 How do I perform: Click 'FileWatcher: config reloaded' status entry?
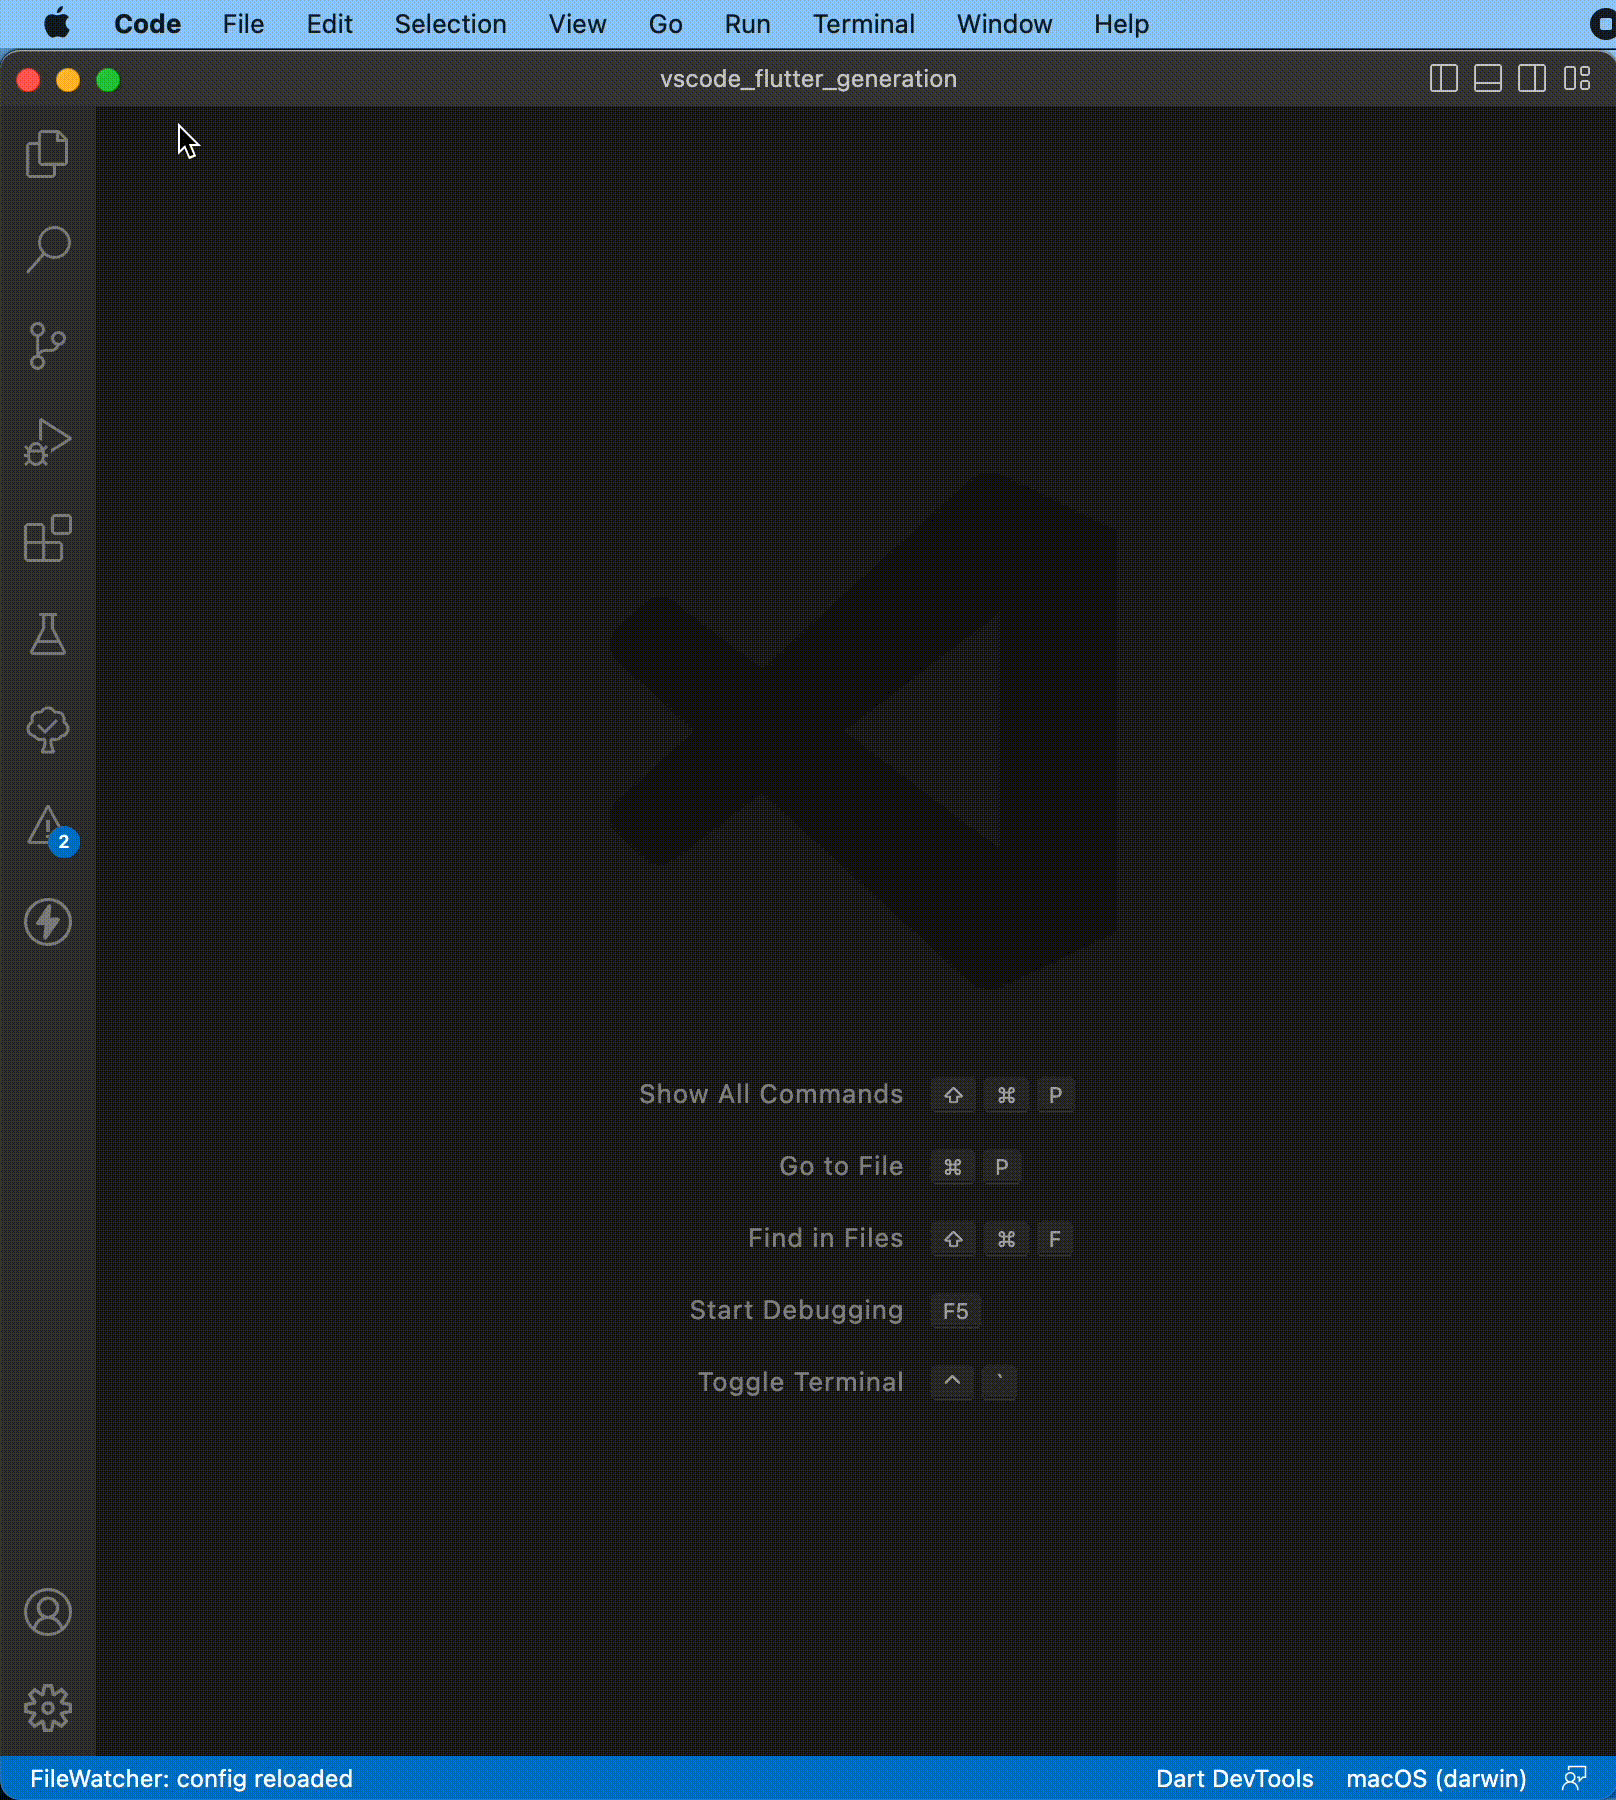(x=191, y=1778)
